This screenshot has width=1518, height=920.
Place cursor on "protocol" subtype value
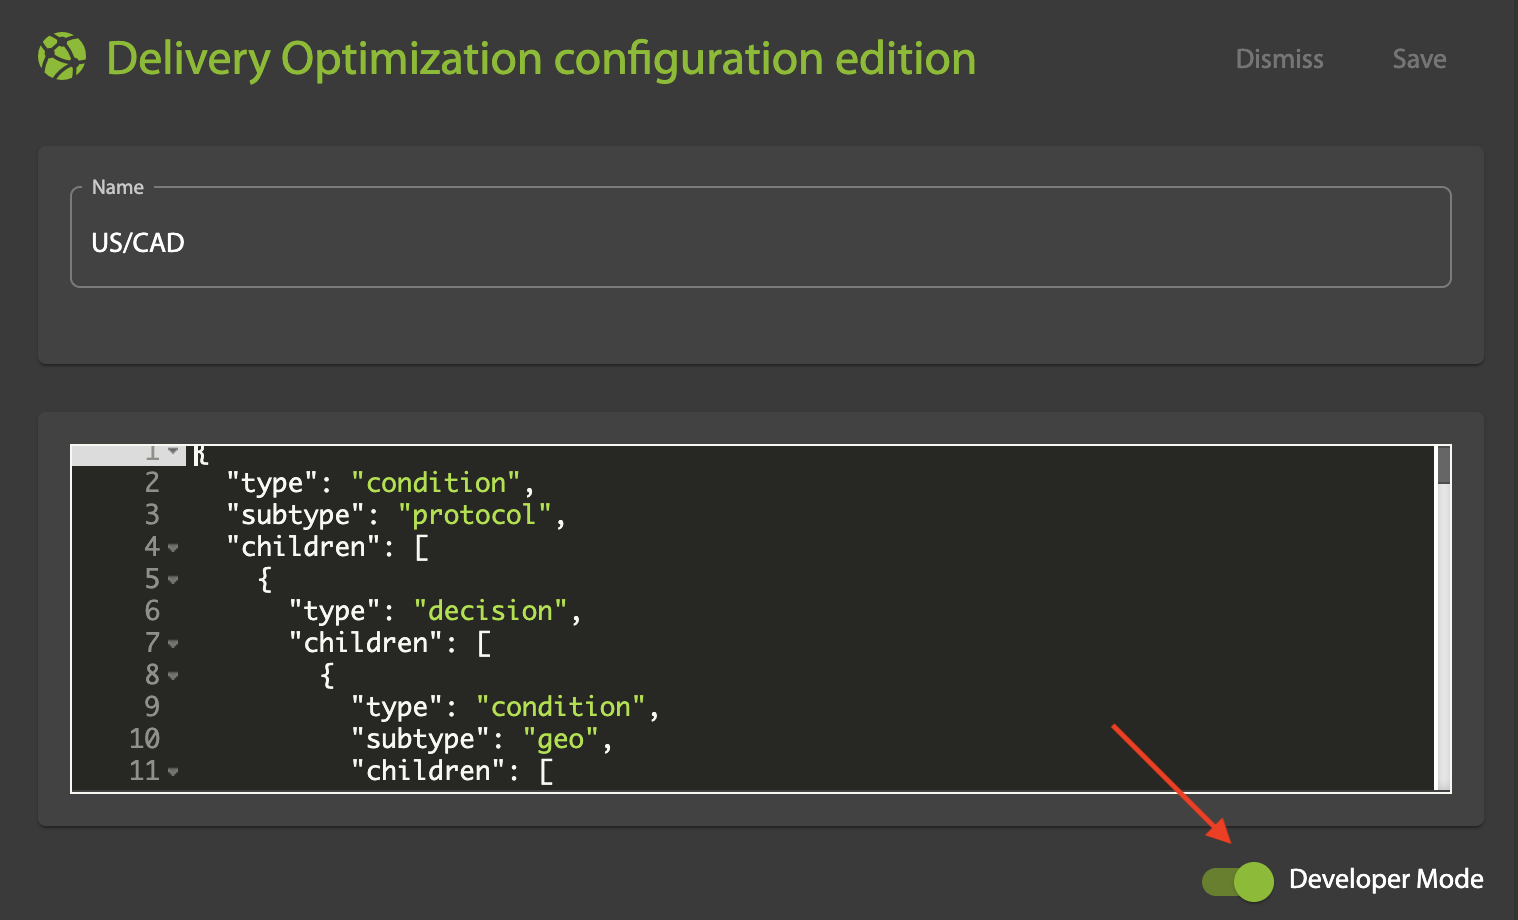[x=474, y=515]
